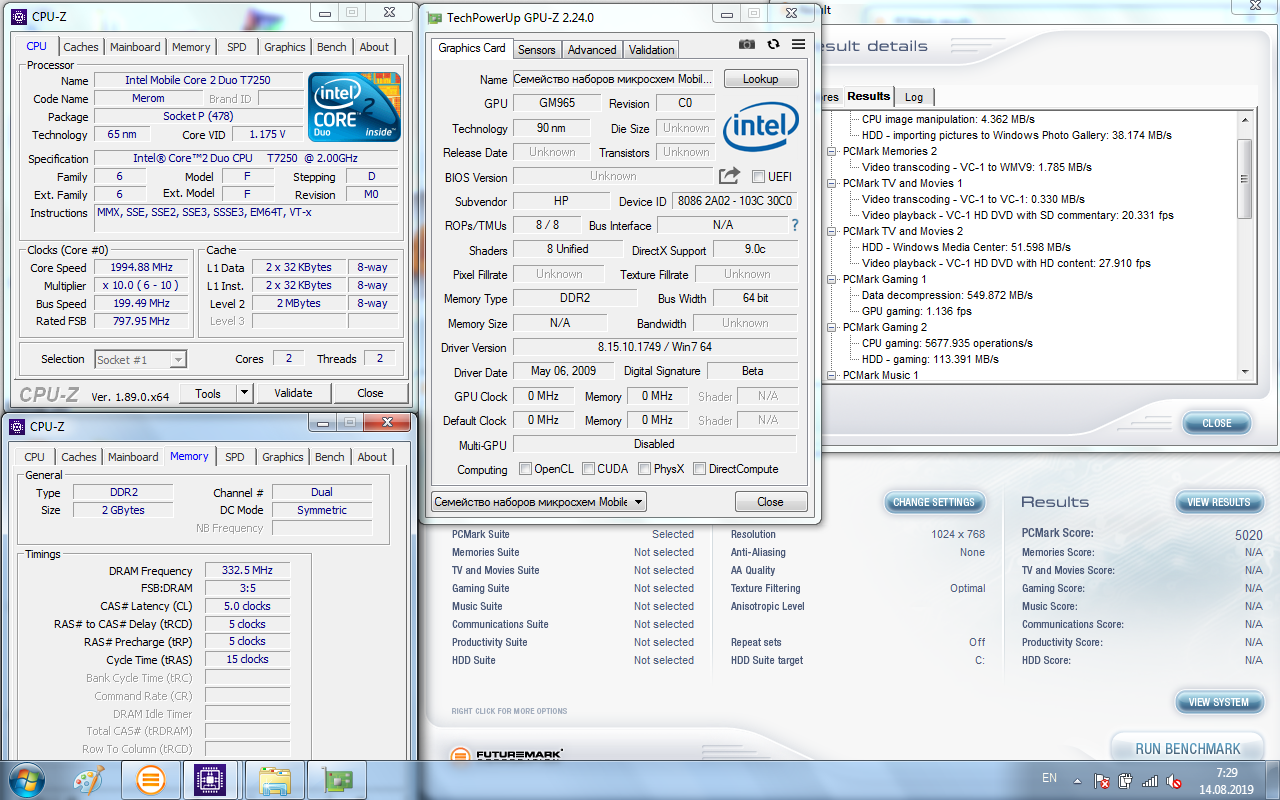
Task: Toggle the UEFI checkbox
Action: [759, 177]
